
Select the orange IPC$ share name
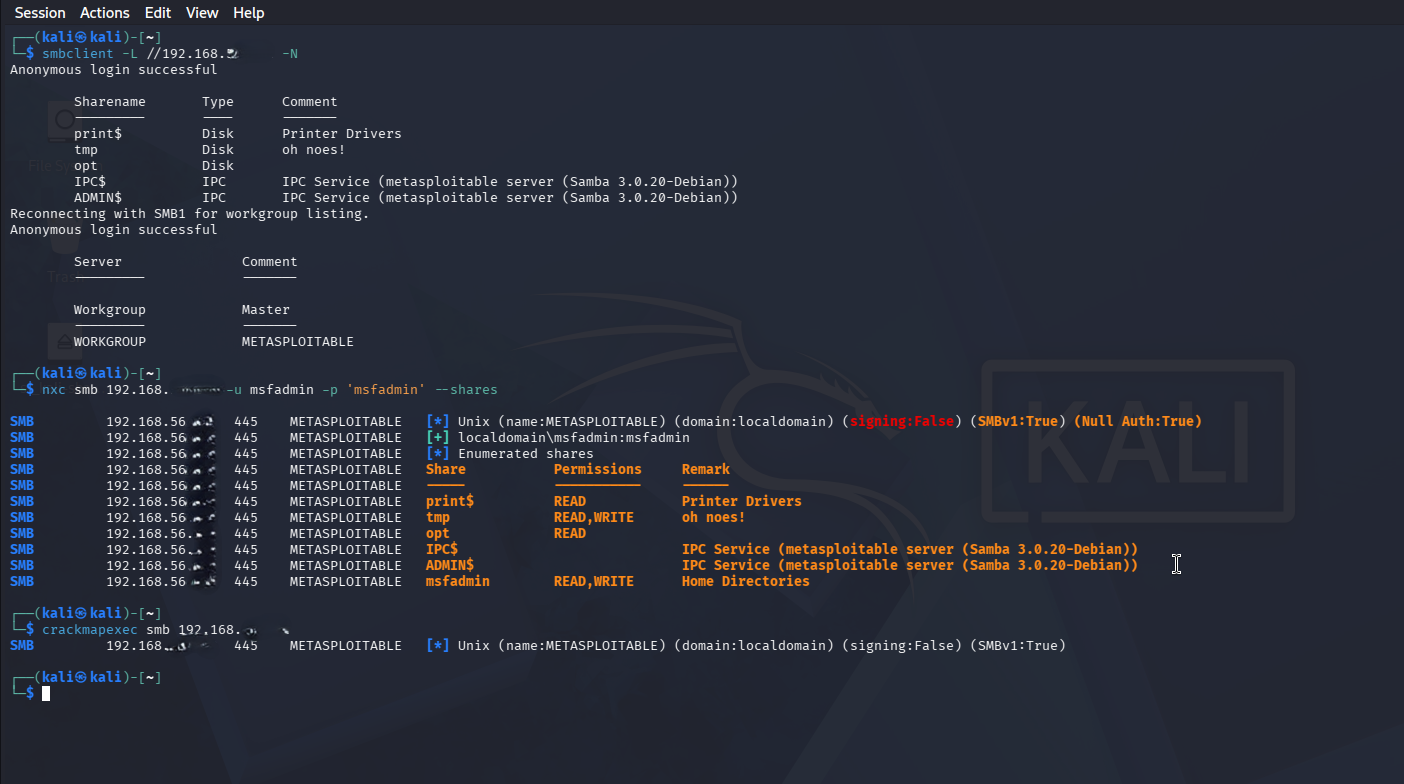click(442, 550)
